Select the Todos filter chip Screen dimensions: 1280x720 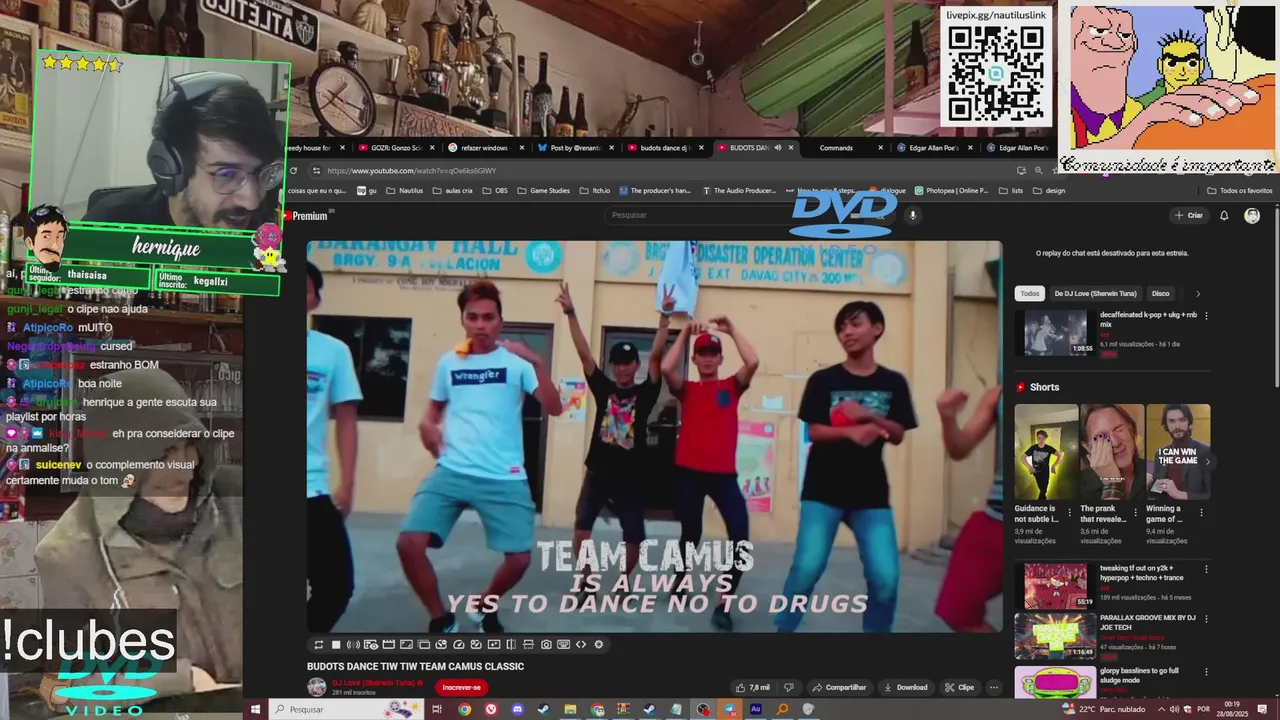tap(1030, 294)
